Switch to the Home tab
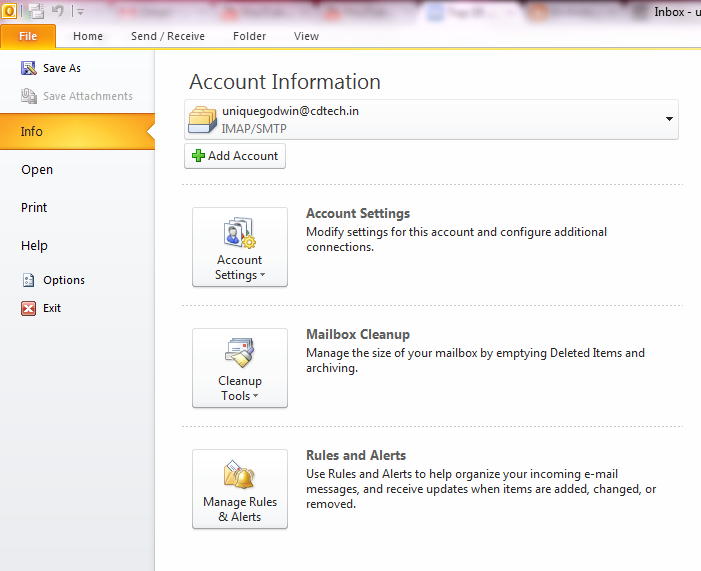This screenshot has height=571, width=701. [x=88, y=36]
